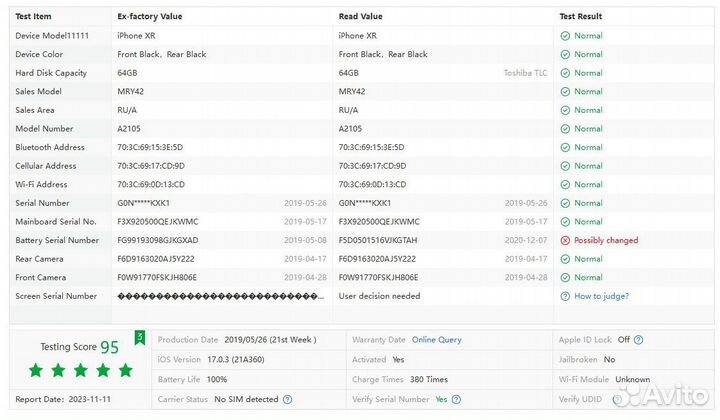Click the Report Date 2023-11-11 text

(x=63, y=399)
